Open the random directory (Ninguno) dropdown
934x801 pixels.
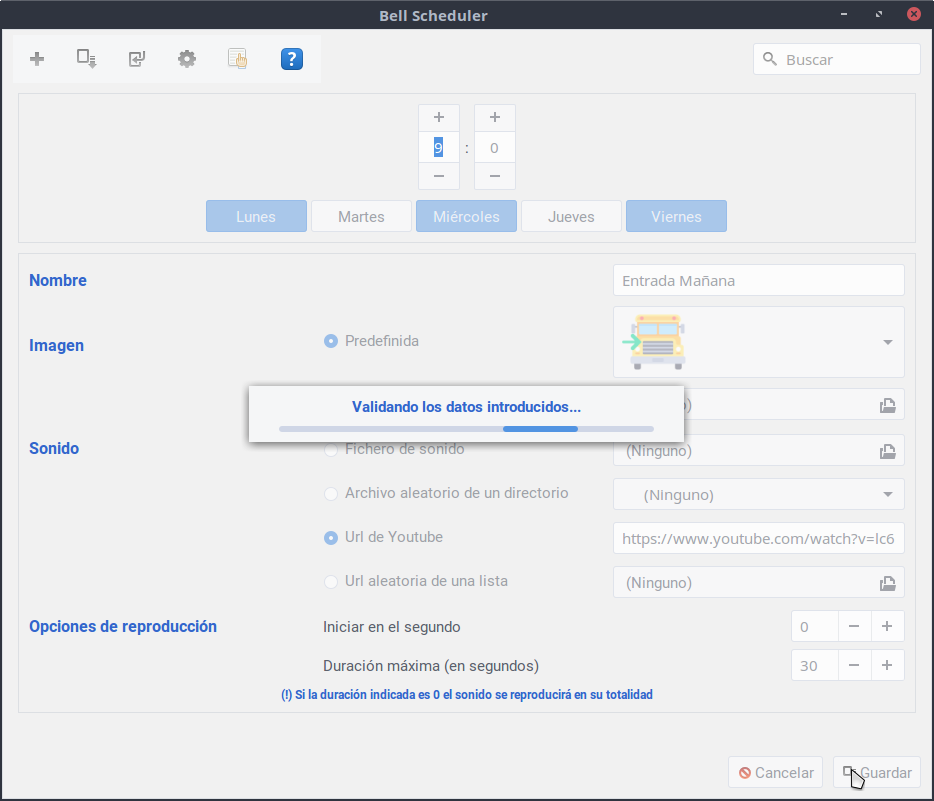(887, 494)
